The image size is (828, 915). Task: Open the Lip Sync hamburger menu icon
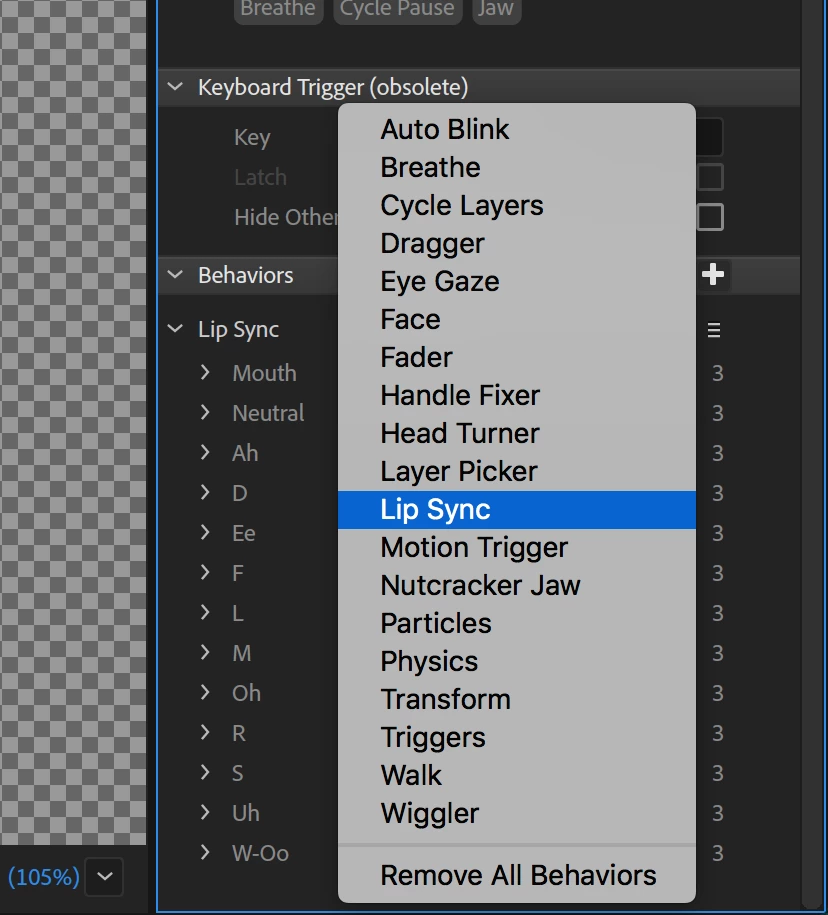[x=714, y=330]
